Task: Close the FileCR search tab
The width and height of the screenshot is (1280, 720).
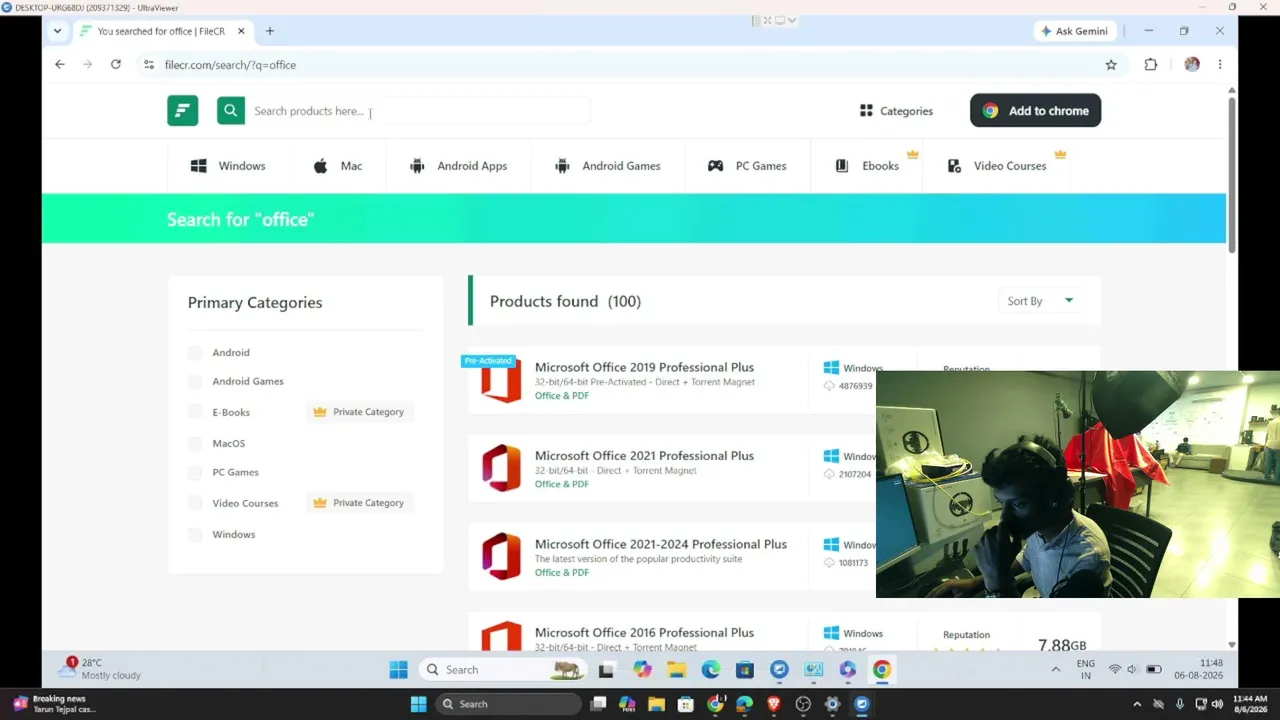Action: coord(241,31)
